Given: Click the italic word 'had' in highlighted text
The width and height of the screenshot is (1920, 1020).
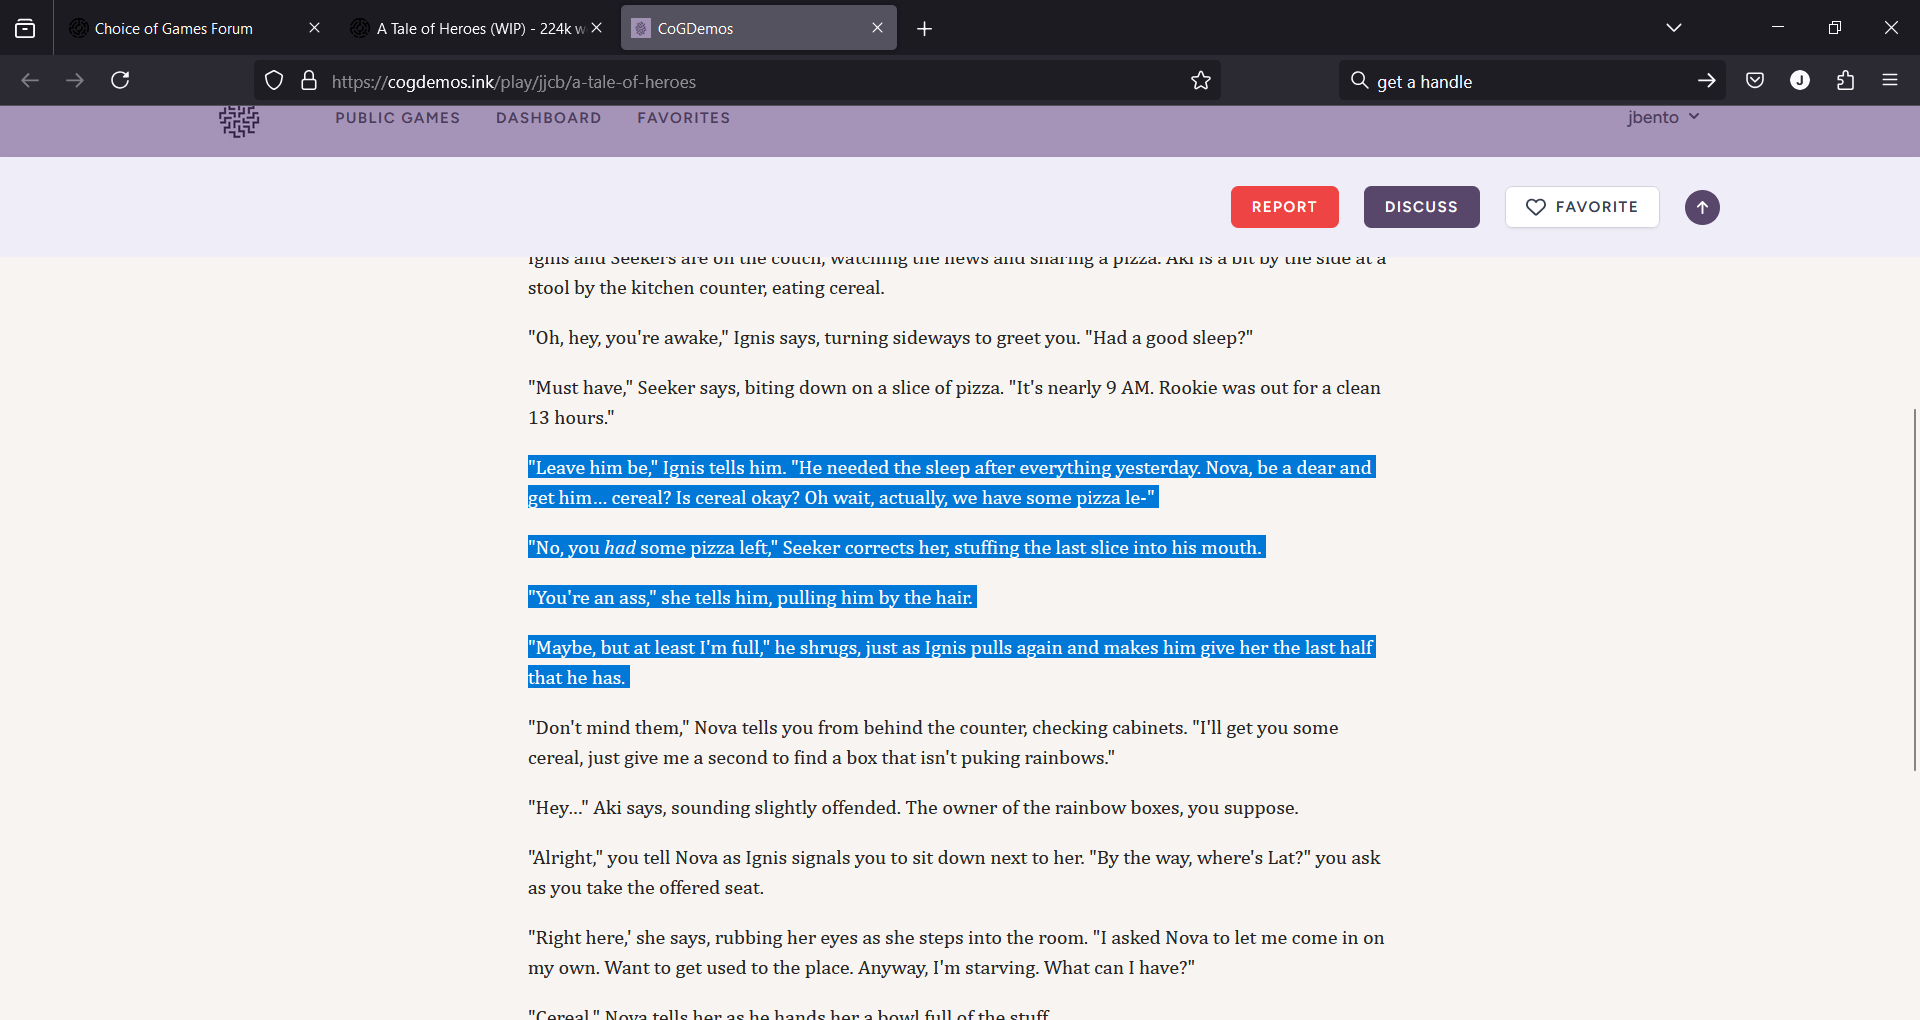Looking at the screenshot, I should point(620,548).
